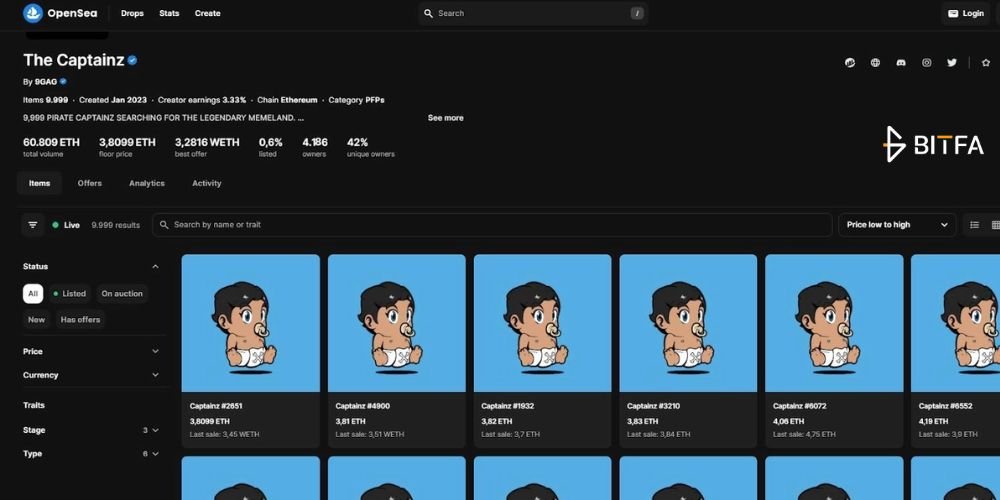Click the wallet icon in Login

[953, 13]
